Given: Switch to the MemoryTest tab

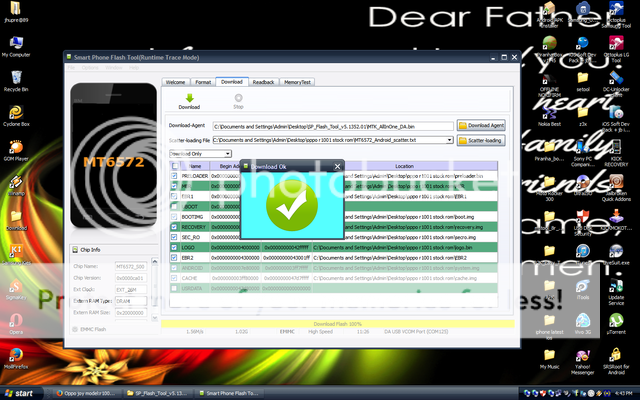Looking at the screenshot, I should pyautogui.click(x=297, y=81).
